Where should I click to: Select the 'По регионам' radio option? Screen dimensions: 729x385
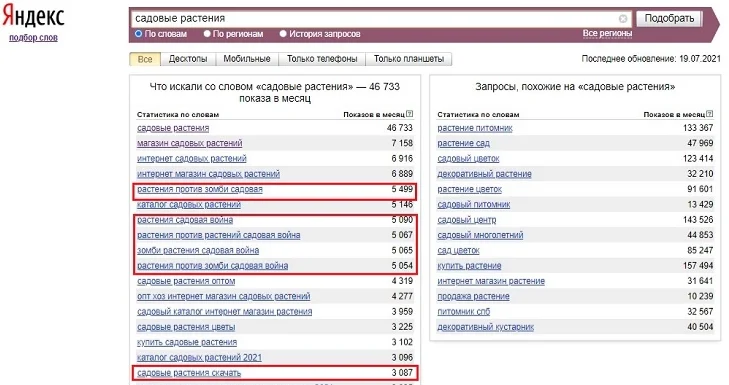pyautogui.click(x=207, y=33)
